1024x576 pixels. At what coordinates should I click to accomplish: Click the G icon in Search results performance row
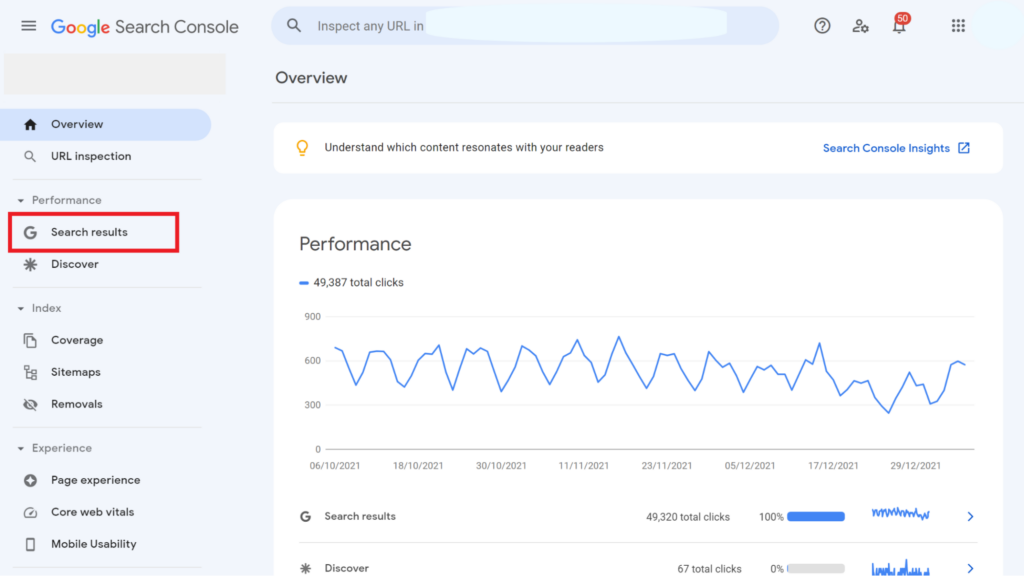tap(305, 517)
